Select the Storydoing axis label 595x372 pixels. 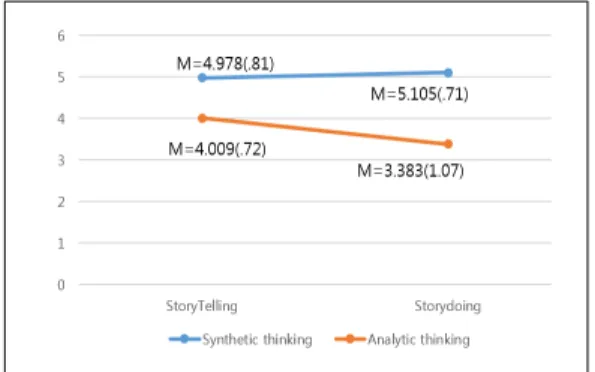tap(448, 306)
